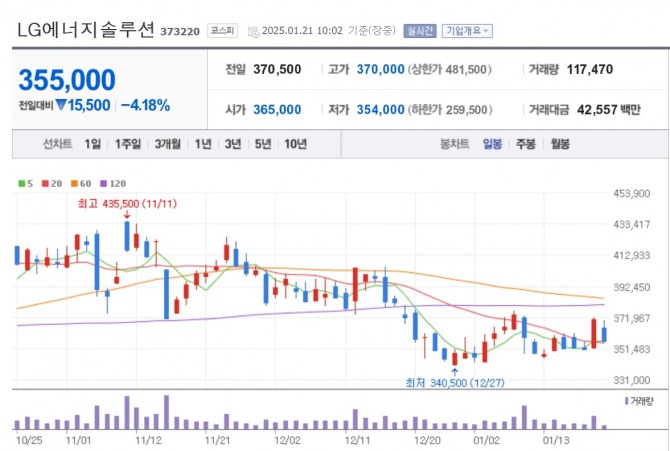Select the 일봉 daily candle chart
Viewport: 670px width, 451px height.
(492, 144)
